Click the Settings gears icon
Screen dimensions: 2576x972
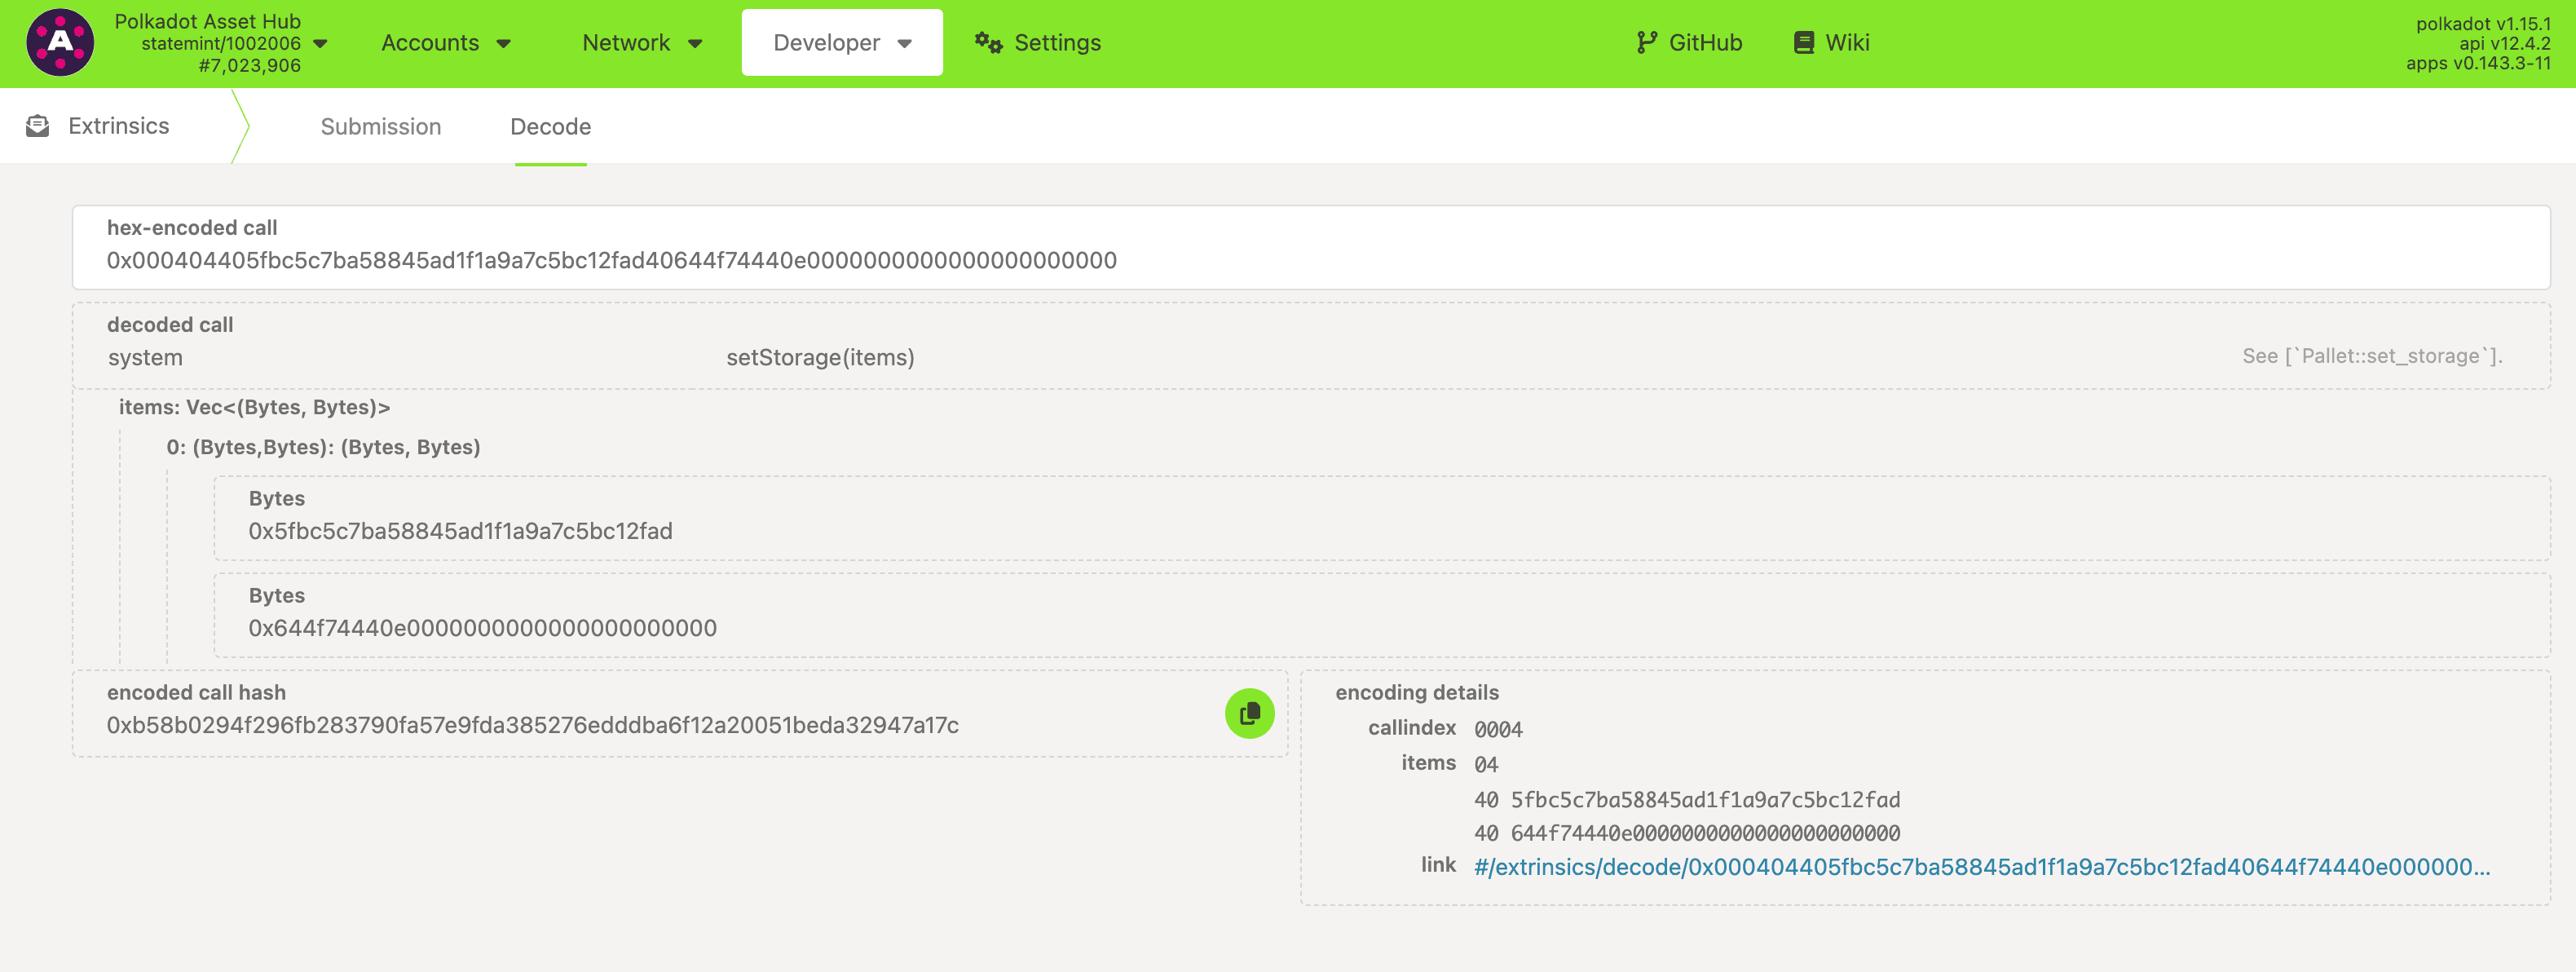click(988, 43)
